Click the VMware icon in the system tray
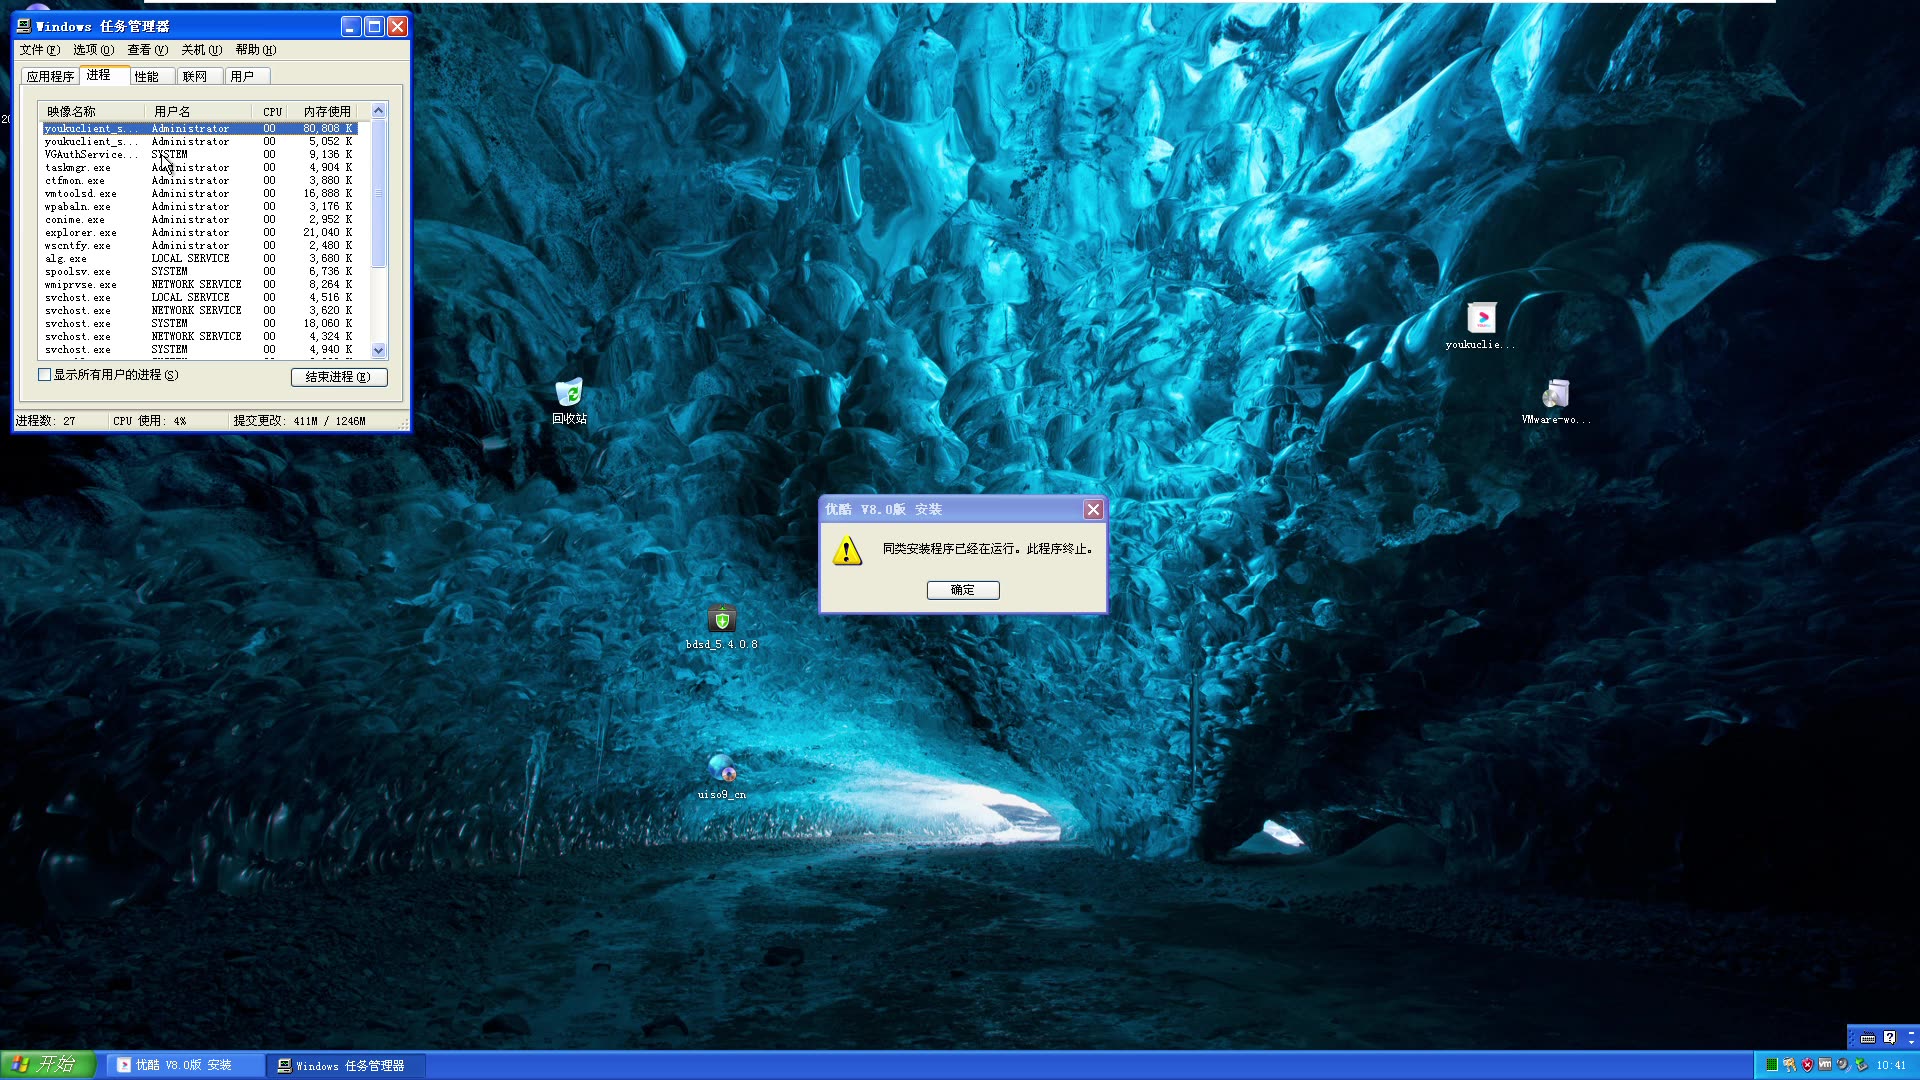 click(x=1825, y=1064)
